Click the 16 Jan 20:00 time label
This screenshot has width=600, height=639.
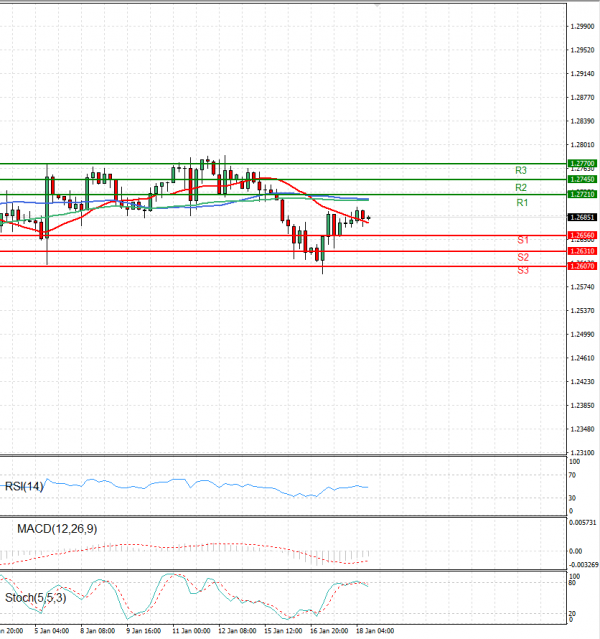329,631
